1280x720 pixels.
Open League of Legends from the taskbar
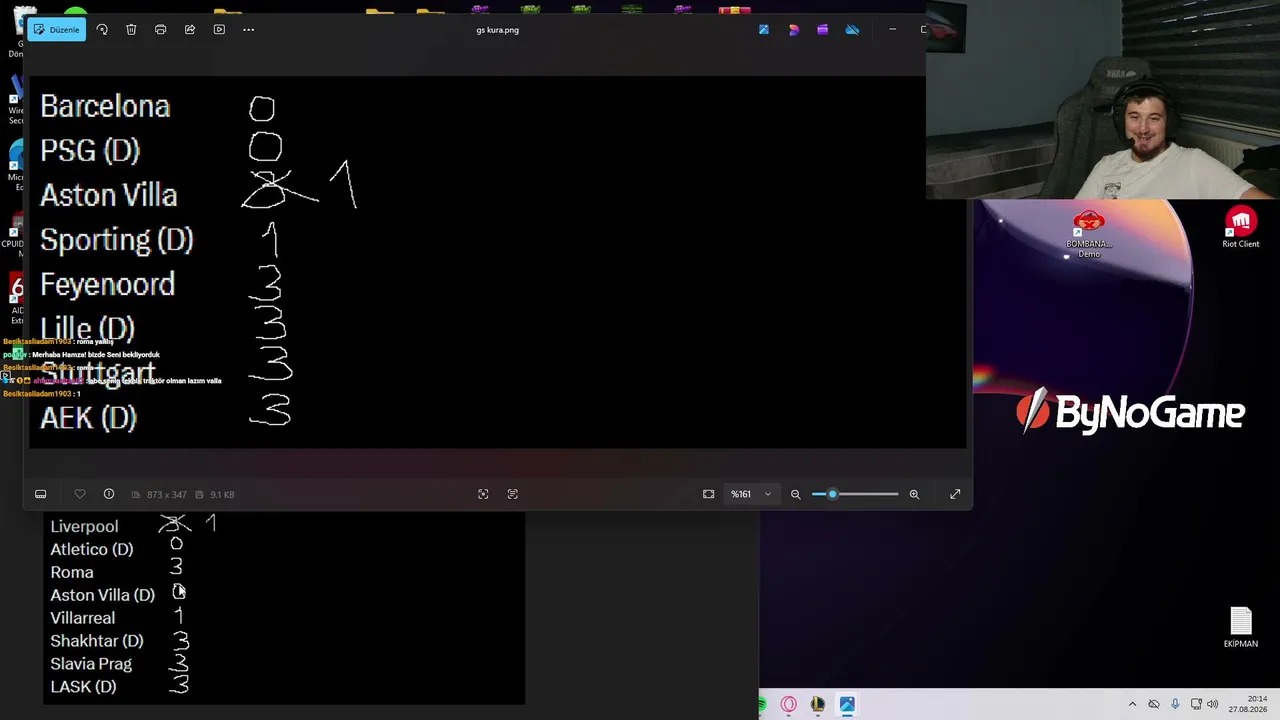[818, 705]
